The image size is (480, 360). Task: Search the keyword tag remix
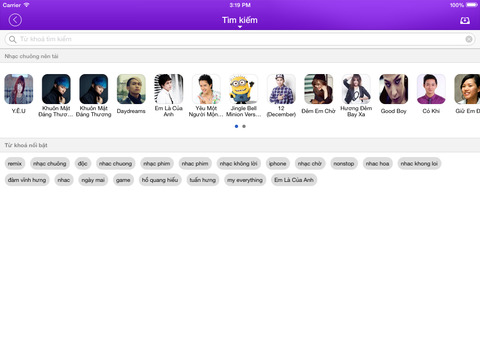(15, 163)
